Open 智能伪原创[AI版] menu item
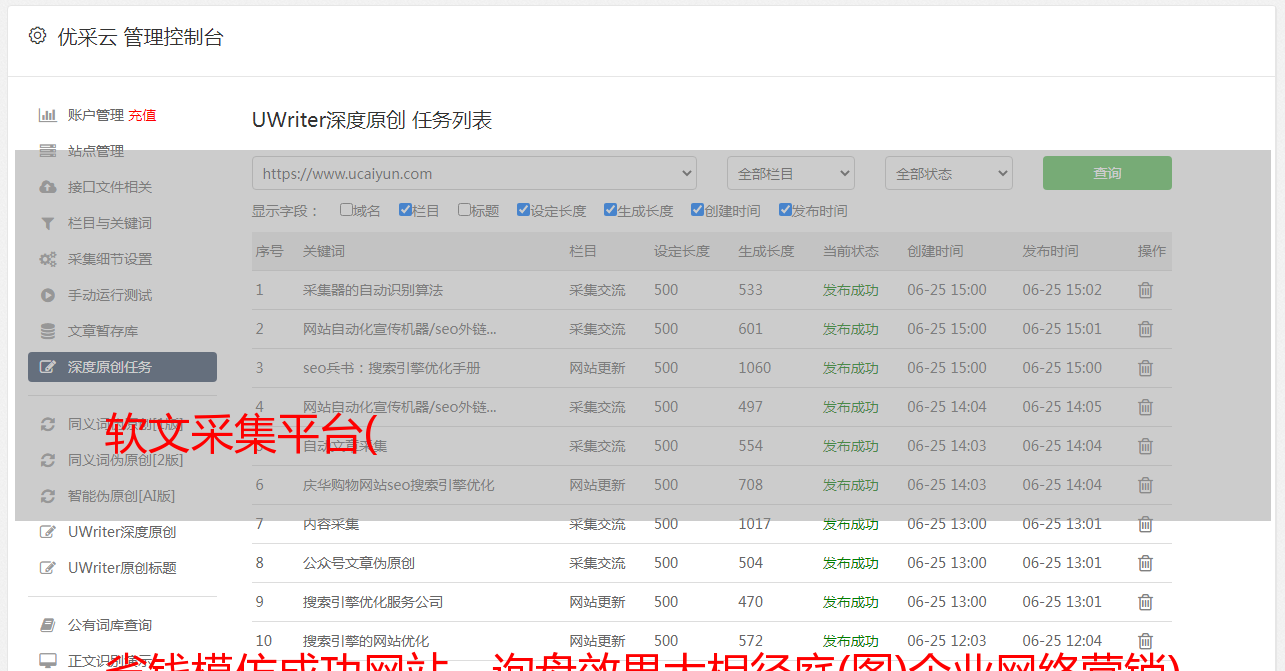This screenshot has width=1285, height=671. pos(122,496)
